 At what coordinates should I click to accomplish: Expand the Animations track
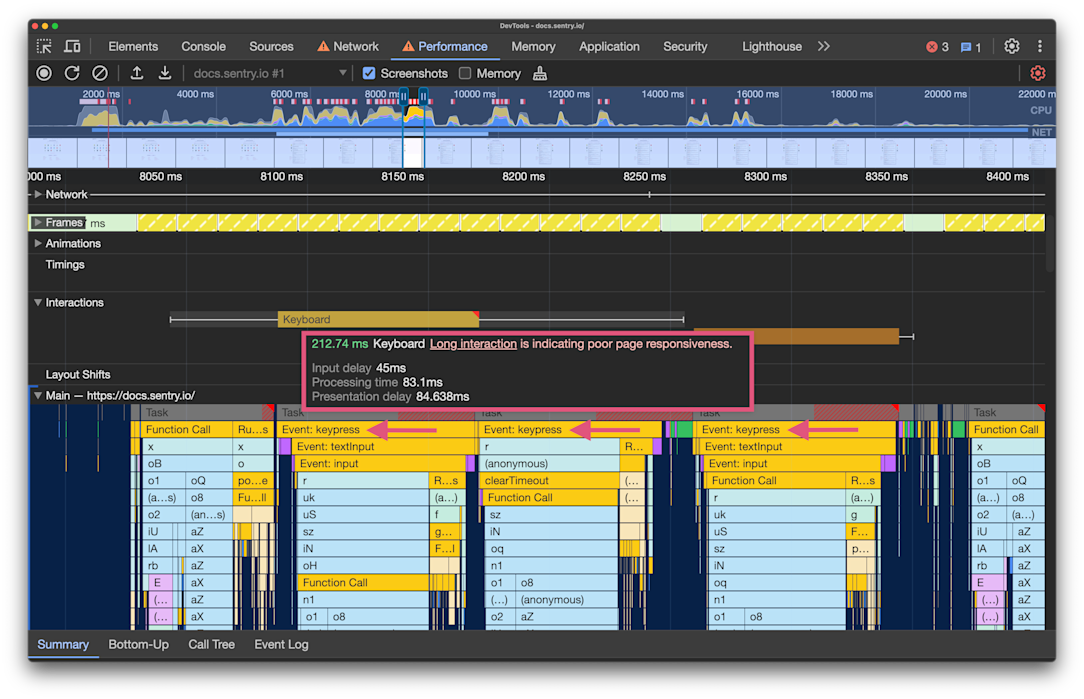point(38,243)
